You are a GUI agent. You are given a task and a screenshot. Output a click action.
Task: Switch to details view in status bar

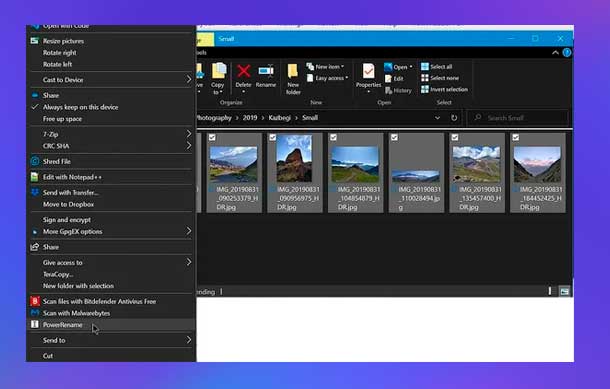[550, 291]
